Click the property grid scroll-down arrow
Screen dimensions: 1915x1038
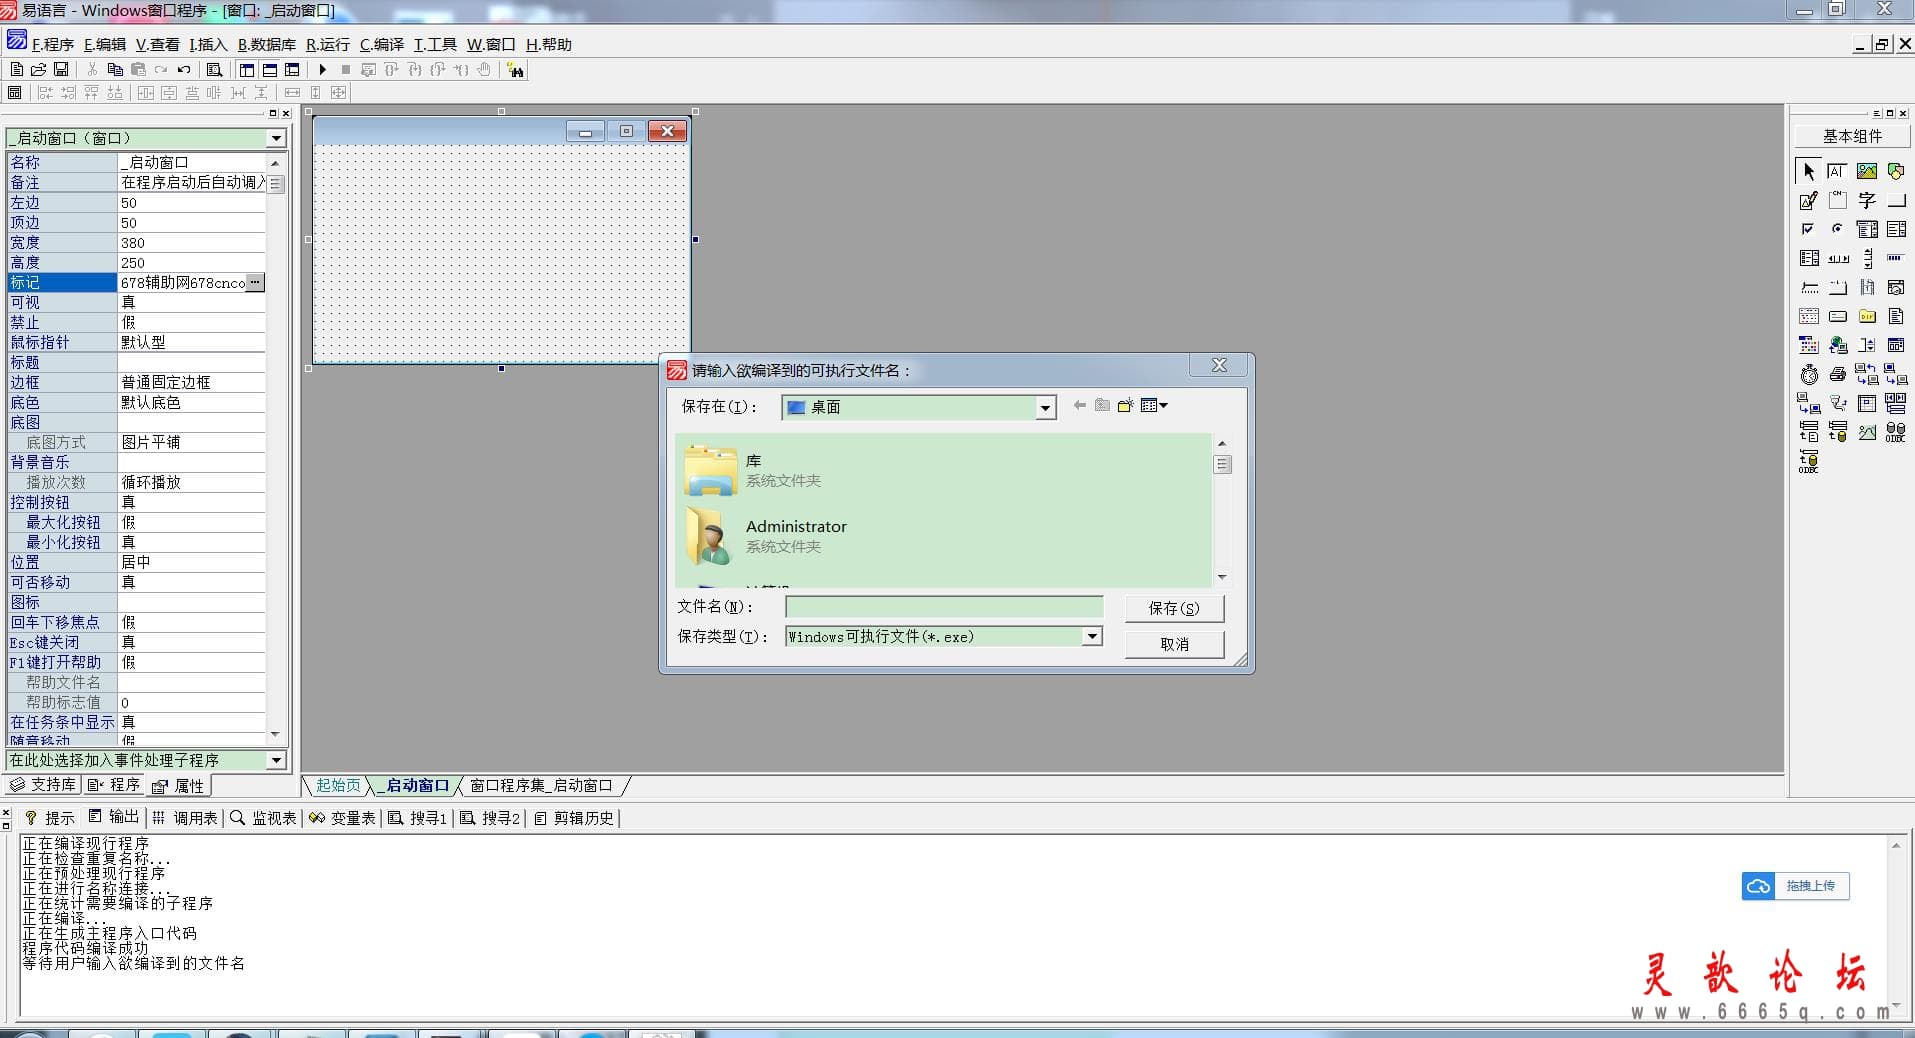pyautogui.click(x=275, y=734)
